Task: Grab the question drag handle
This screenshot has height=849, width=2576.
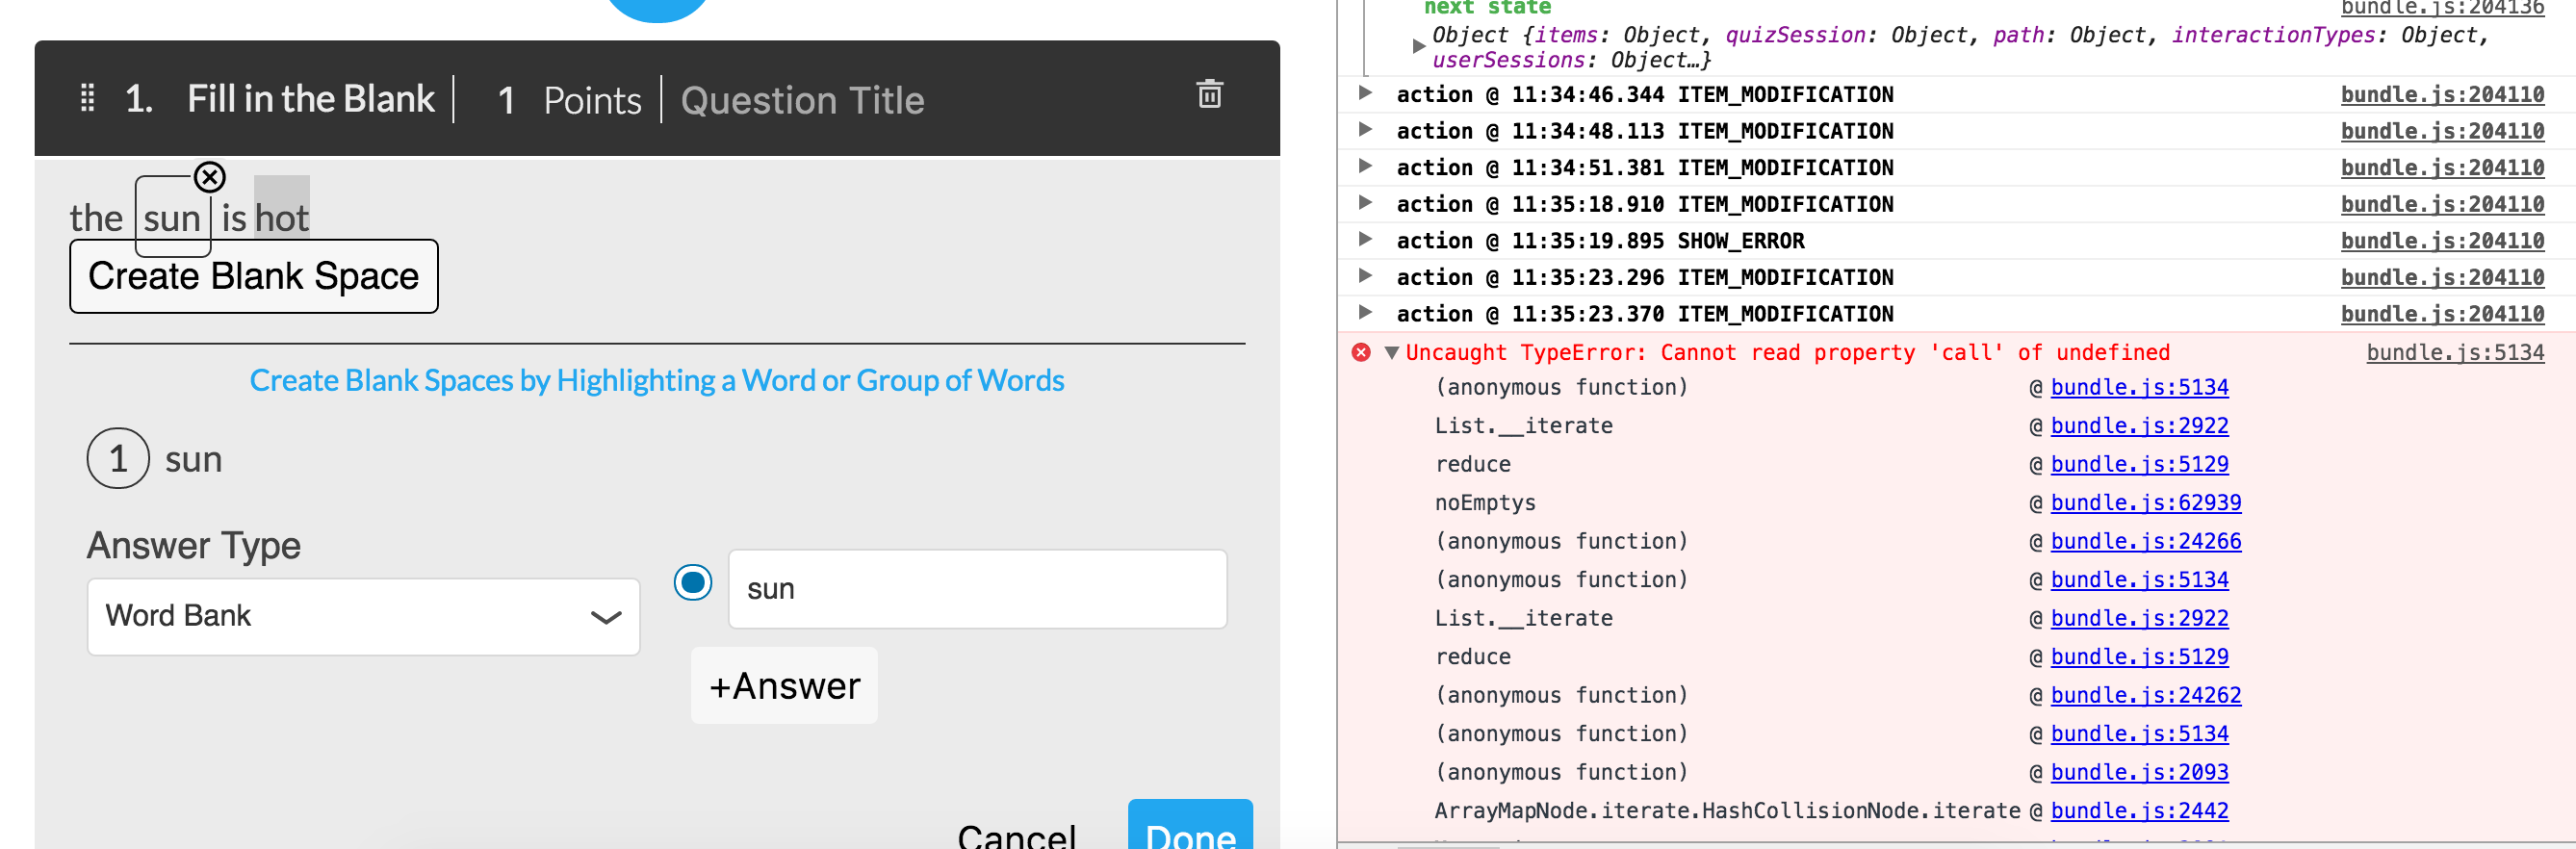Action: [87, 97]
